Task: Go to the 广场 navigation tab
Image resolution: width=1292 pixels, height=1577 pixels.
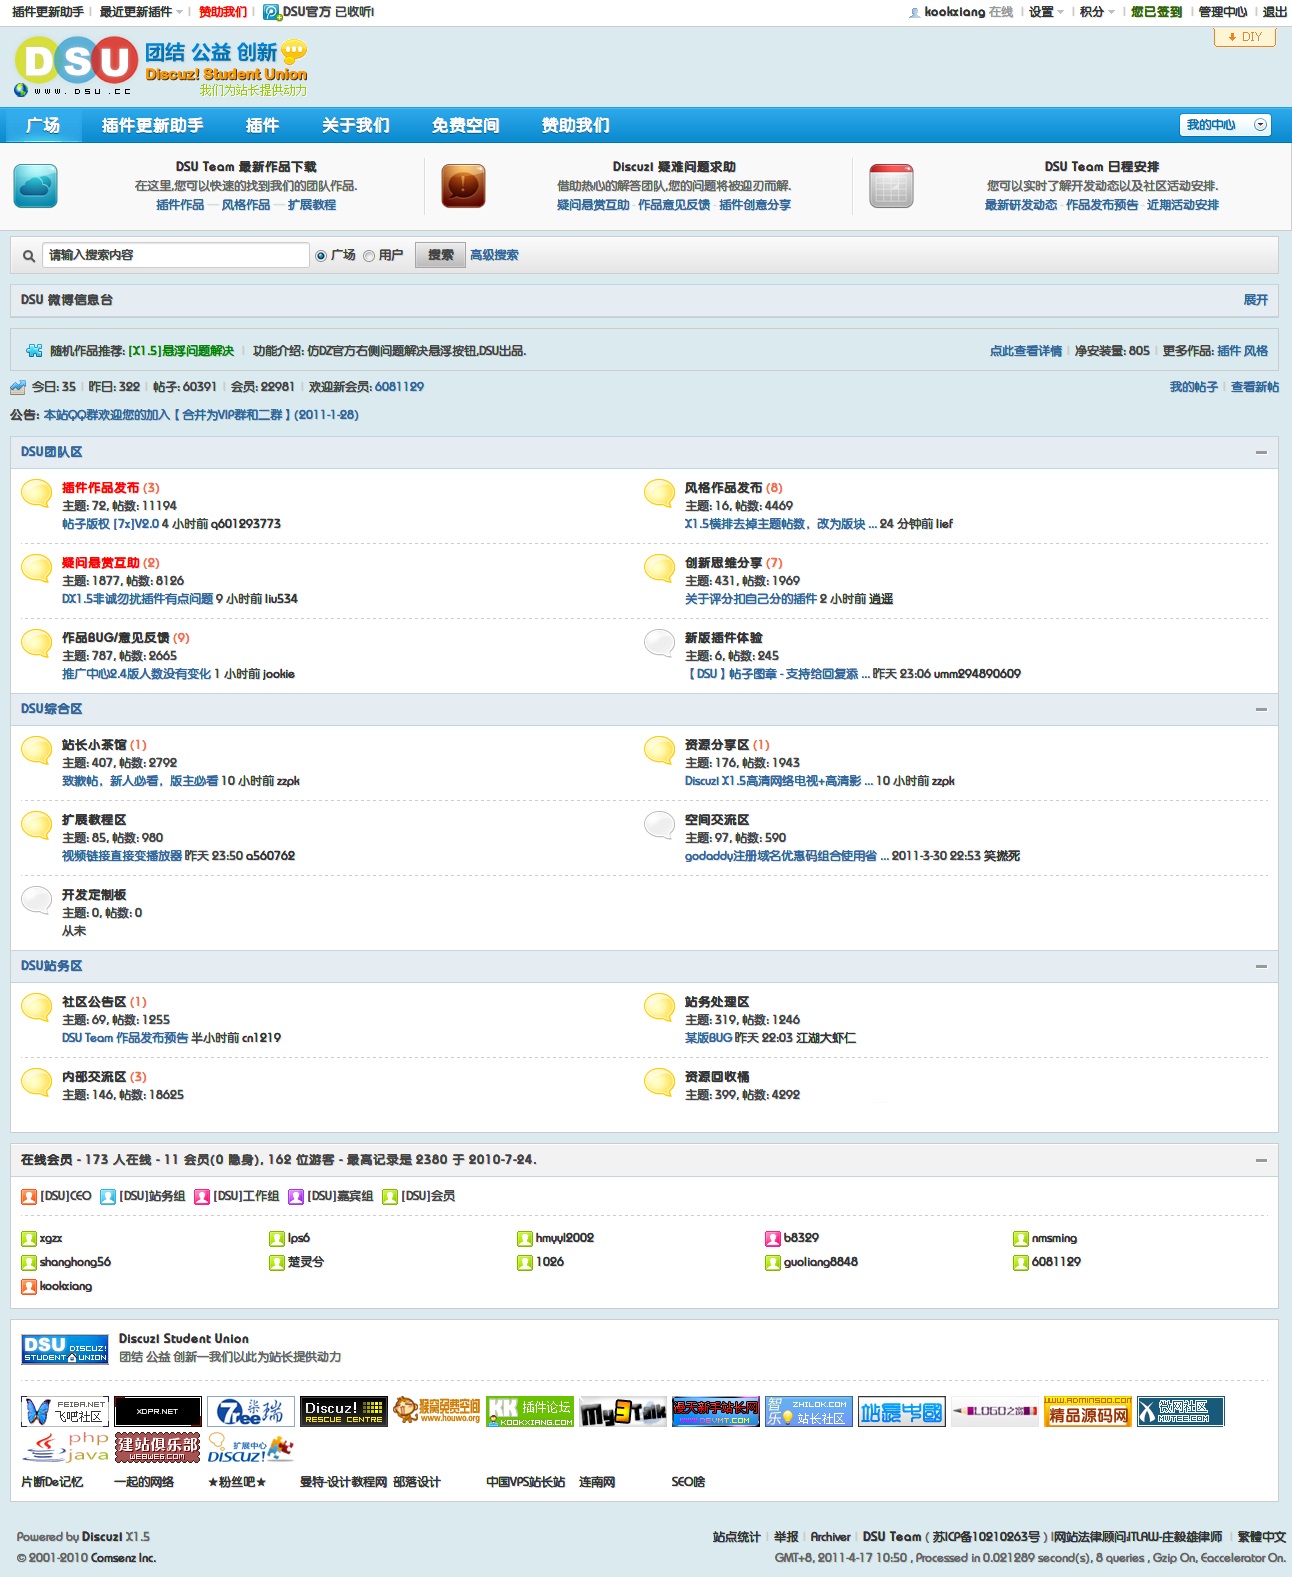Action: [43, 125]
